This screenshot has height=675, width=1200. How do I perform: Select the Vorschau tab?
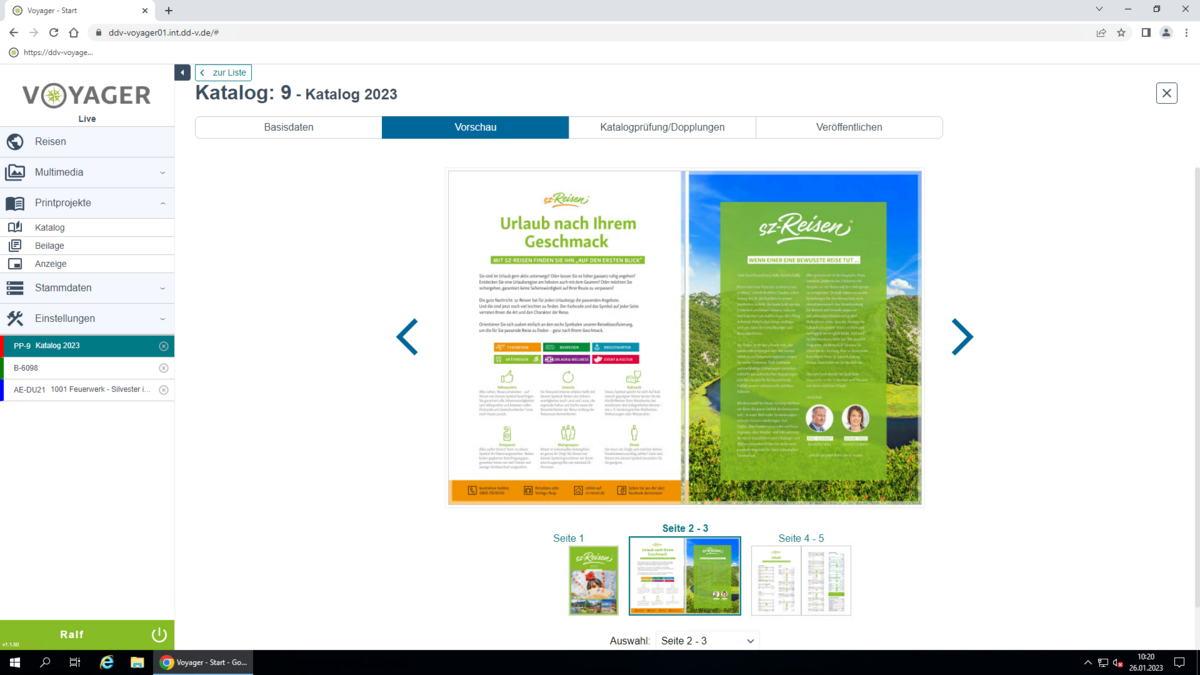pyautogui.click(x=475, y=127)
